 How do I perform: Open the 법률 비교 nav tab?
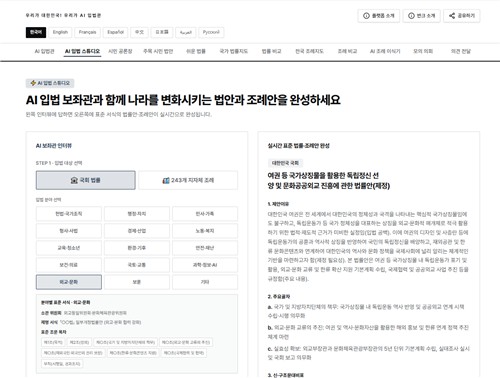(271, 51)
